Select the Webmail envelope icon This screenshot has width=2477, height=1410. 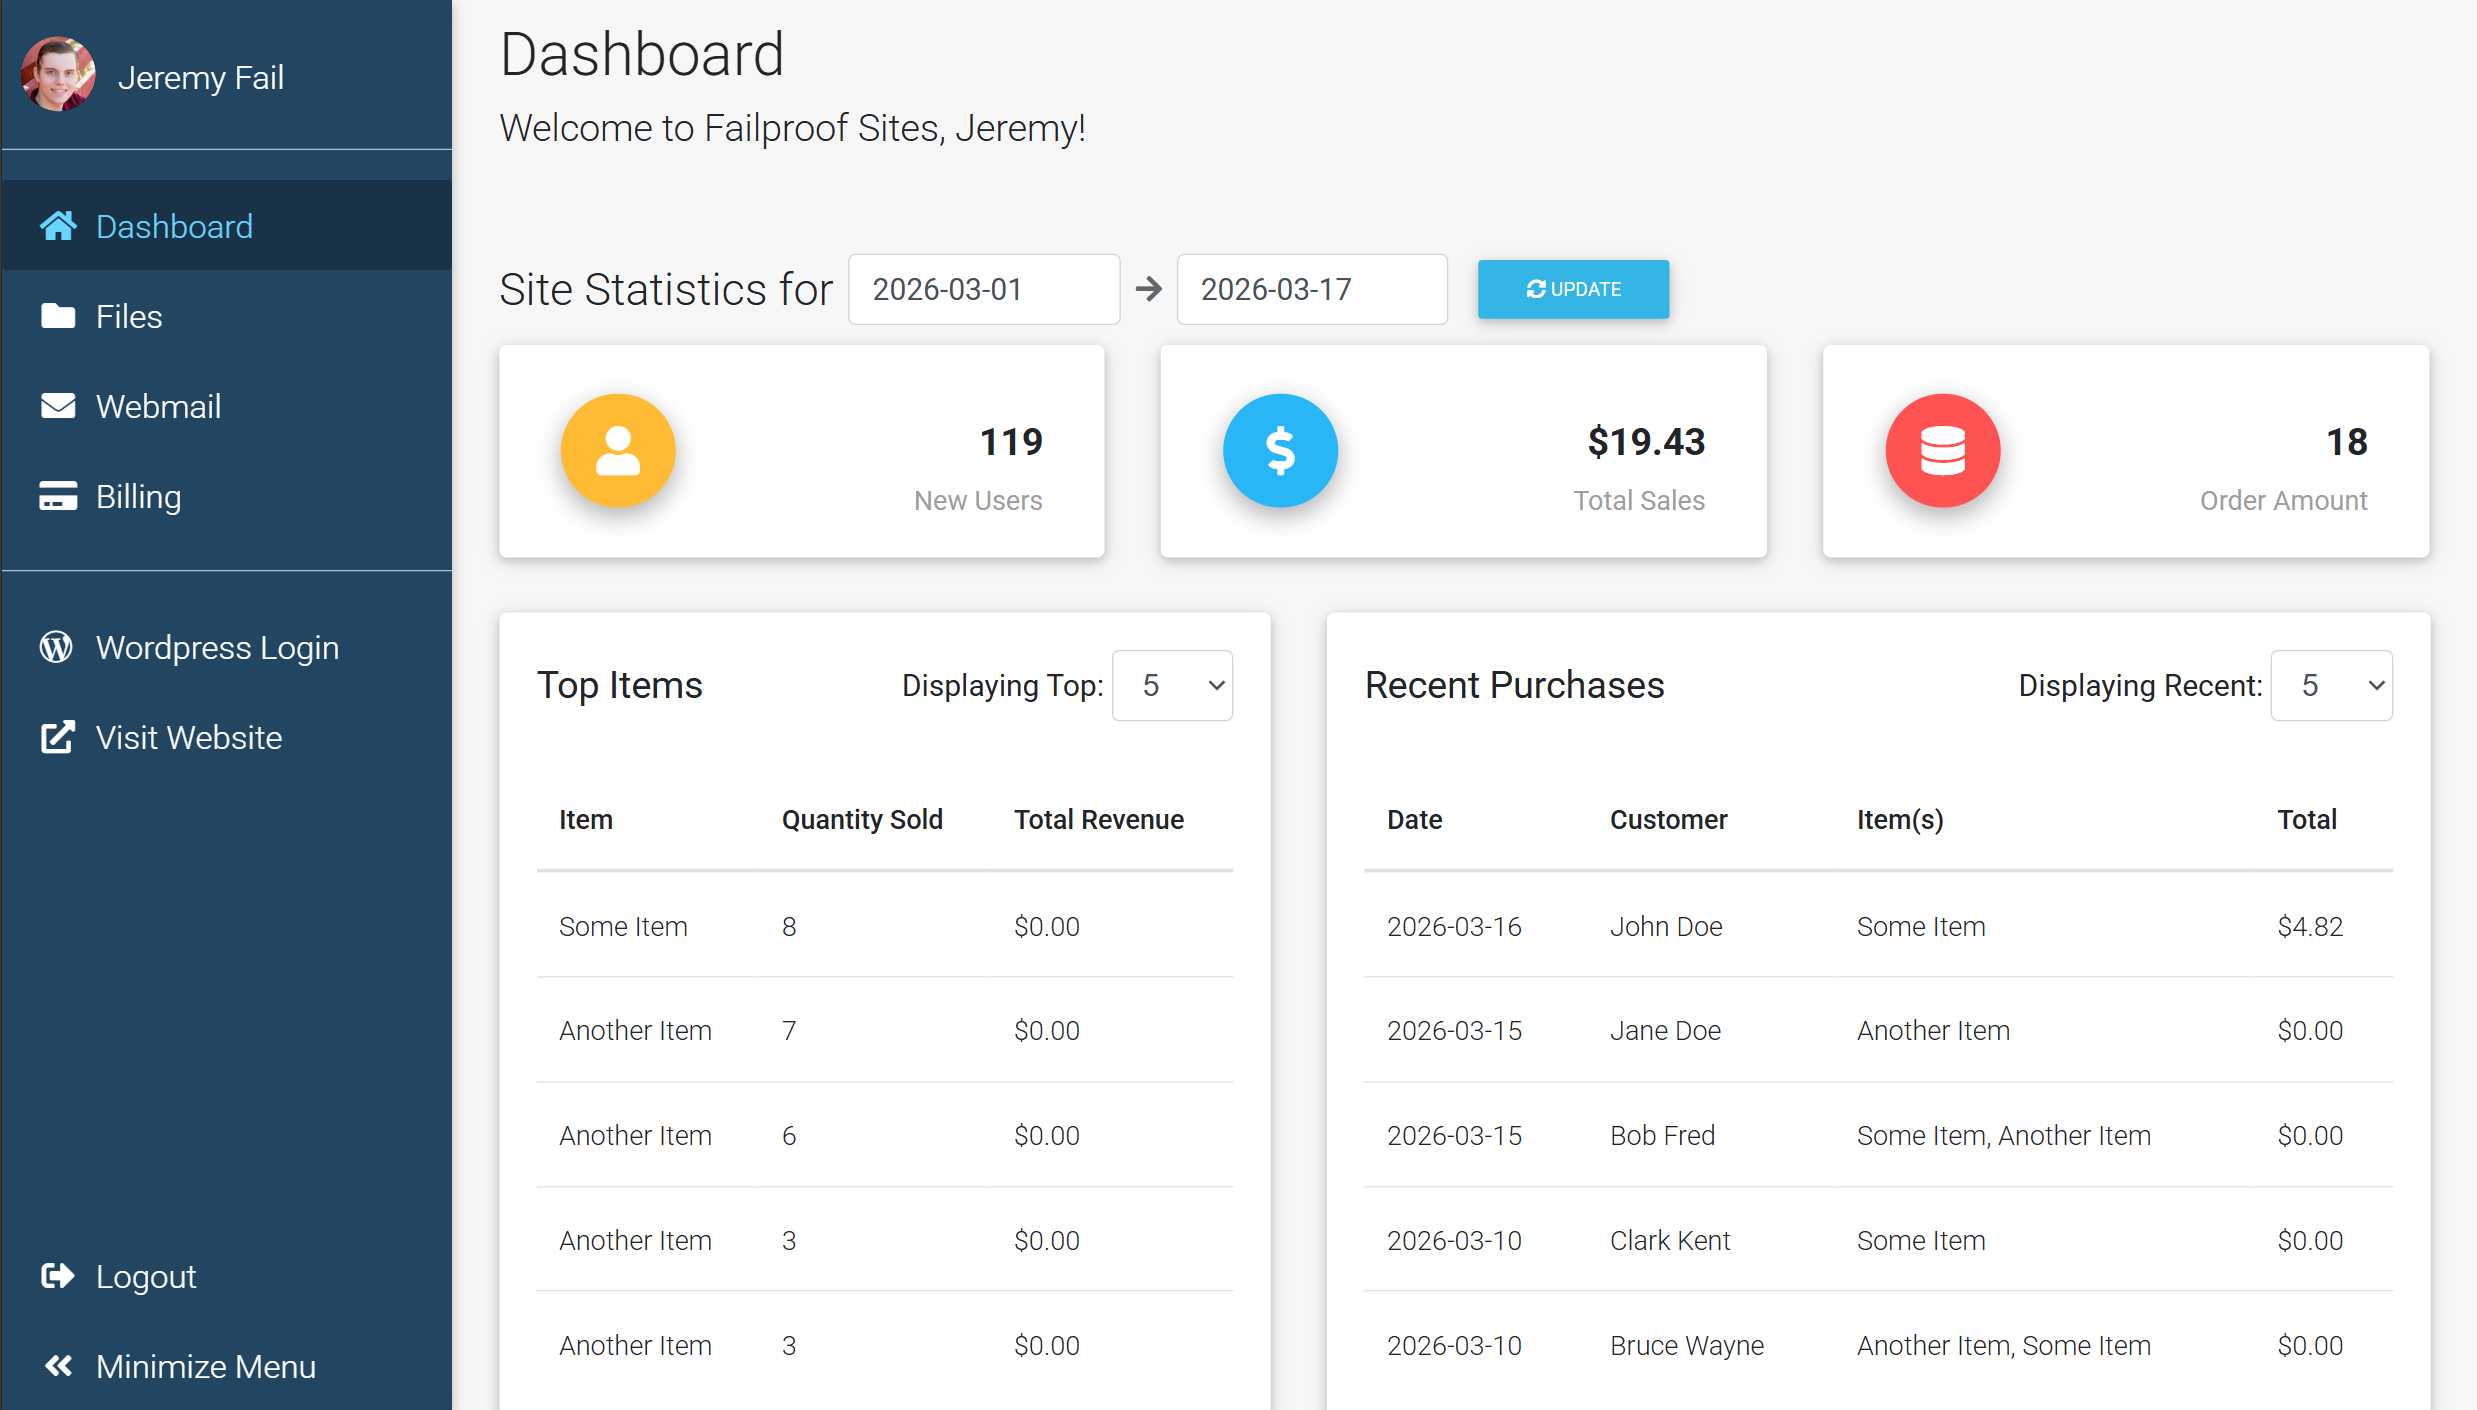(x=58, y=405)
